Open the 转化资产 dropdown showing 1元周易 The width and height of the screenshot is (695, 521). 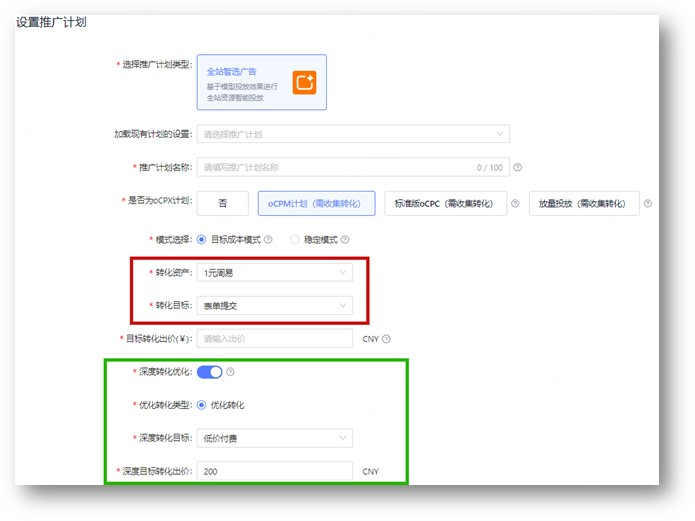[x=275, y=272]
